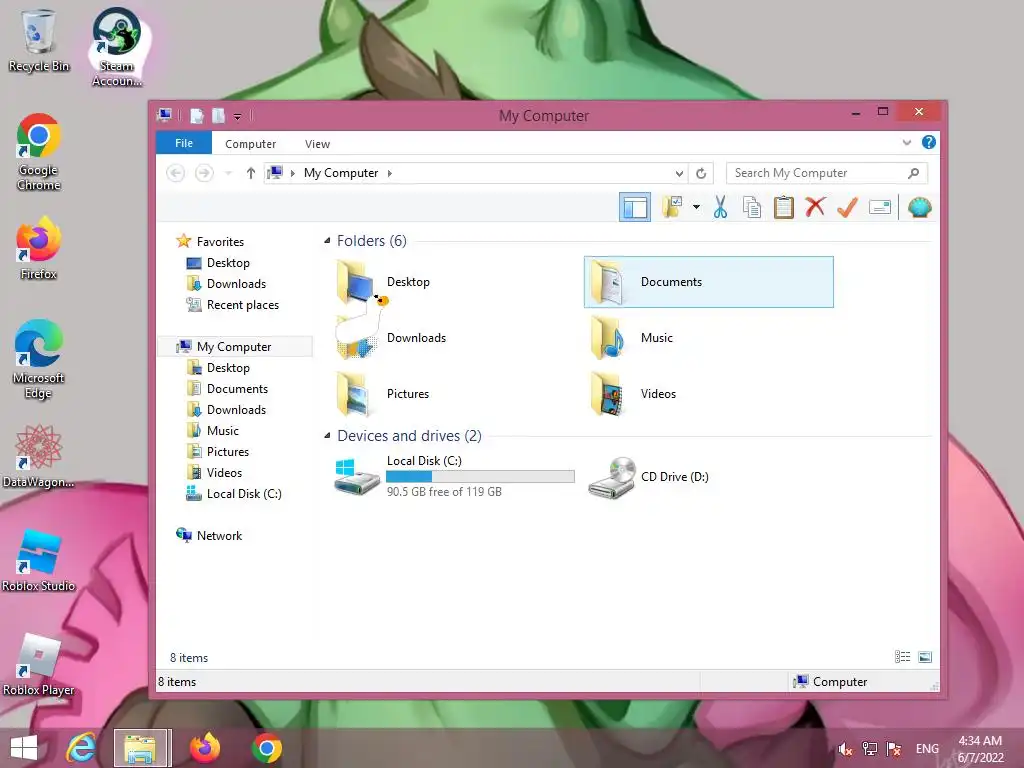Screen dimensions: 1024x768
Task: Open the recent locations dropdown arrow
Action: pos(228,173)
